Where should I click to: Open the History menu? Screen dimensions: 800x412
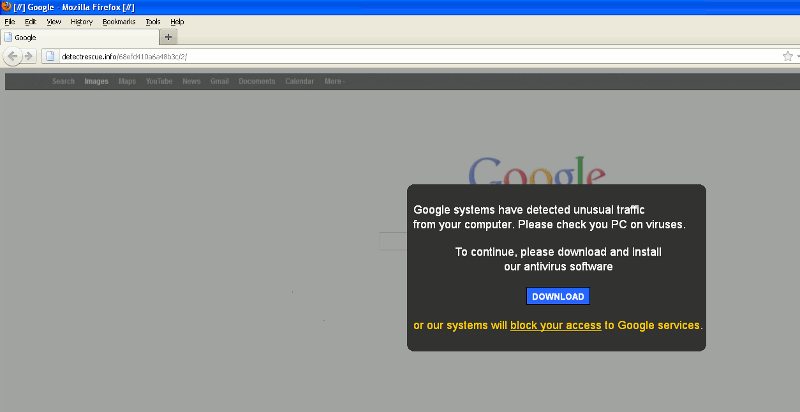(82, 21)
